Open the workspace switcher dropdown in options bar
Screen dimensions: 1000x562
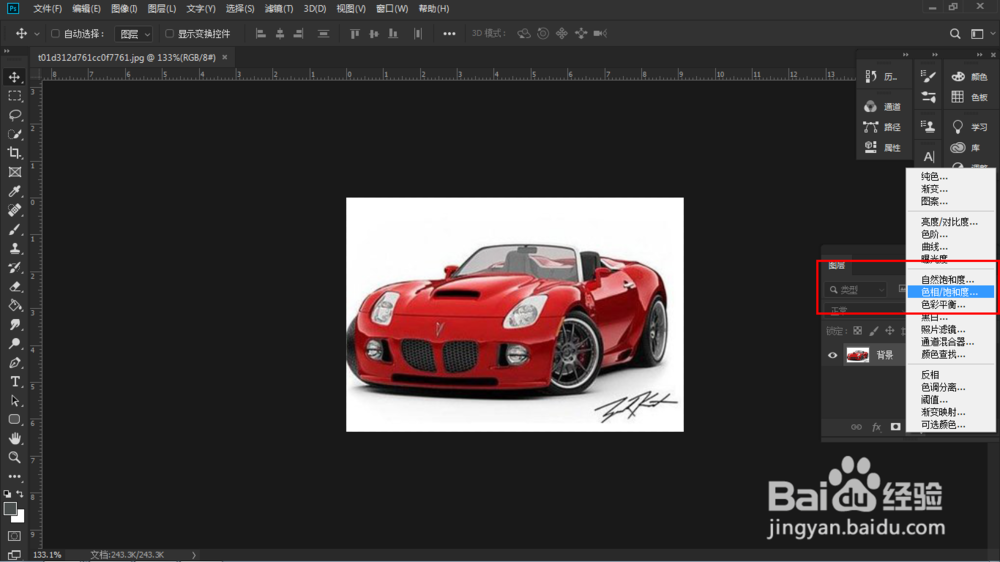tap(982, 34)
